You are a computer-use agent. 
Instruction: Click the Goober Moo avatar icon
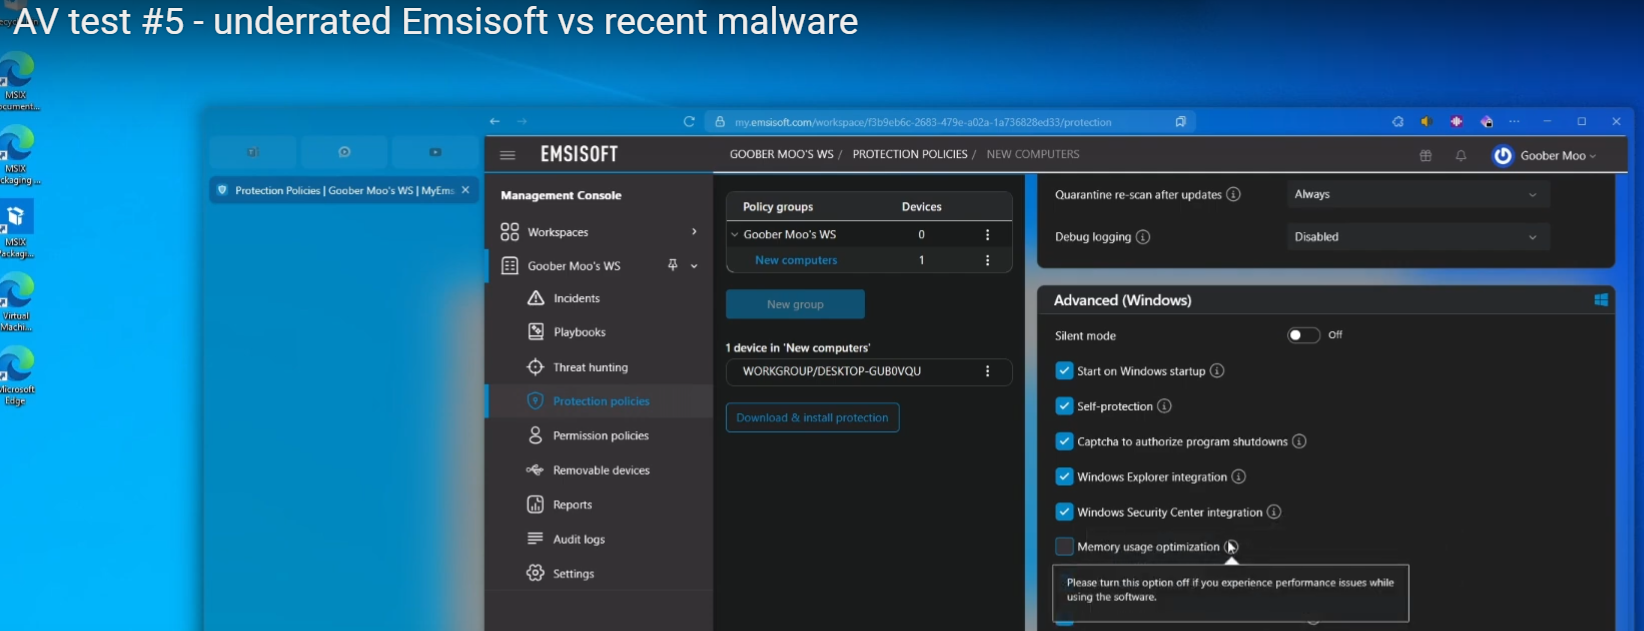coord(1502,155)
